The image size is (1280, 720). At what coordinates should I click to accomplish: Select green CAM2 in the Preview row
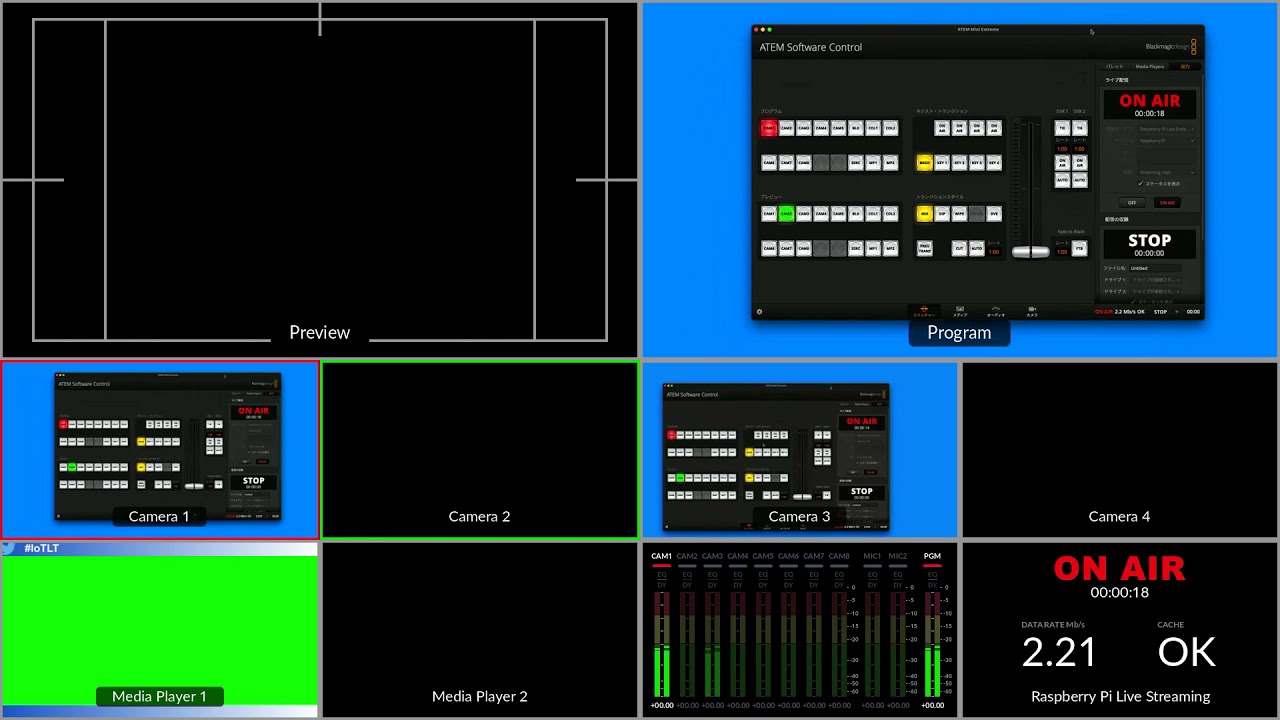(x=786, y=214)
